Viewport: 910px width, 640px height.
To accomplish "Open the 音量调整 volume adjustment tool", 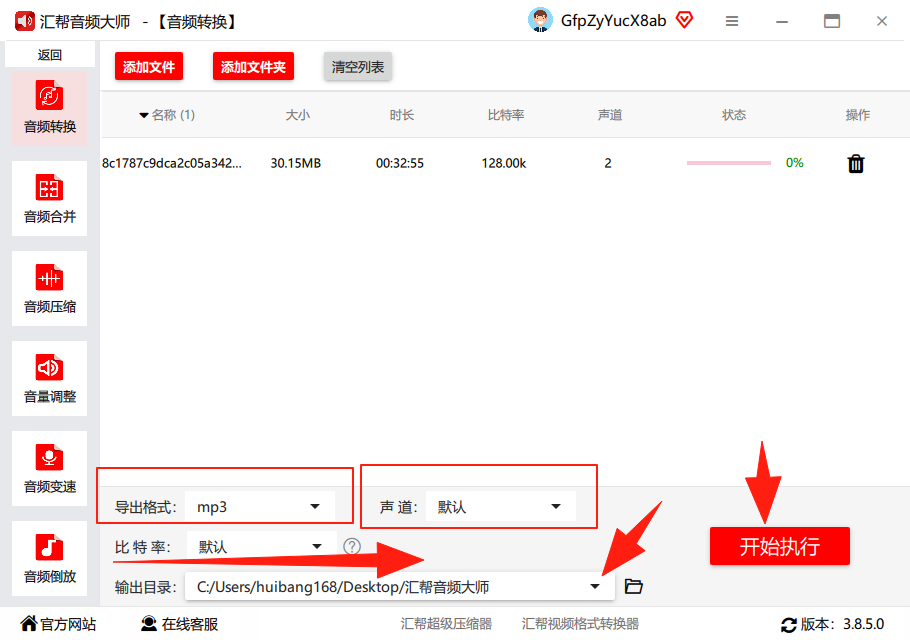I will tap(49, 378).
